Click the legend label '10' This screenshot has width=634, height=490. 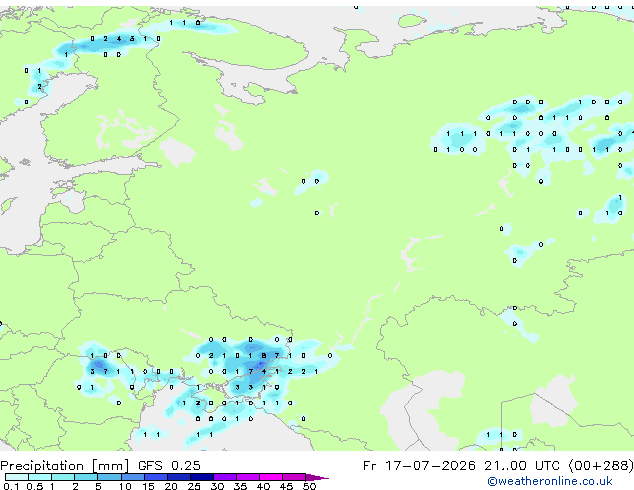click(x=125, y=486)
